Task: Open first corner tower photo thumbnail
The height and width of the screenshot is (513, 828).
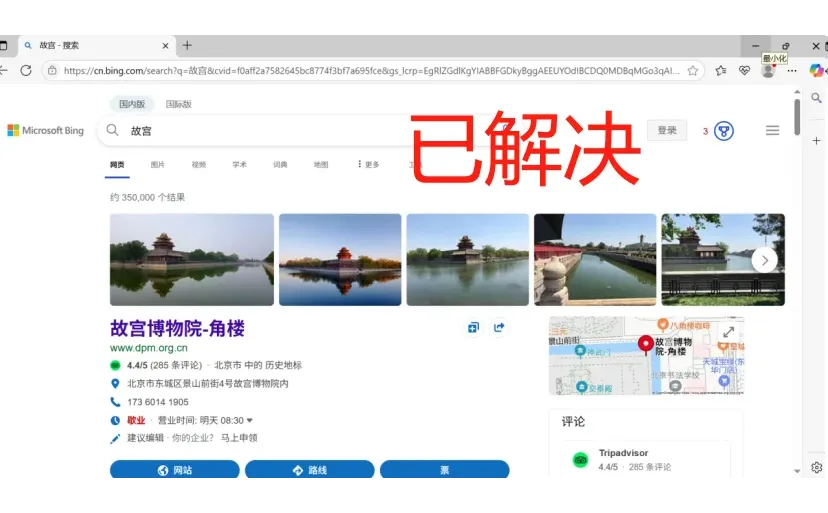Action: point(192,259)
